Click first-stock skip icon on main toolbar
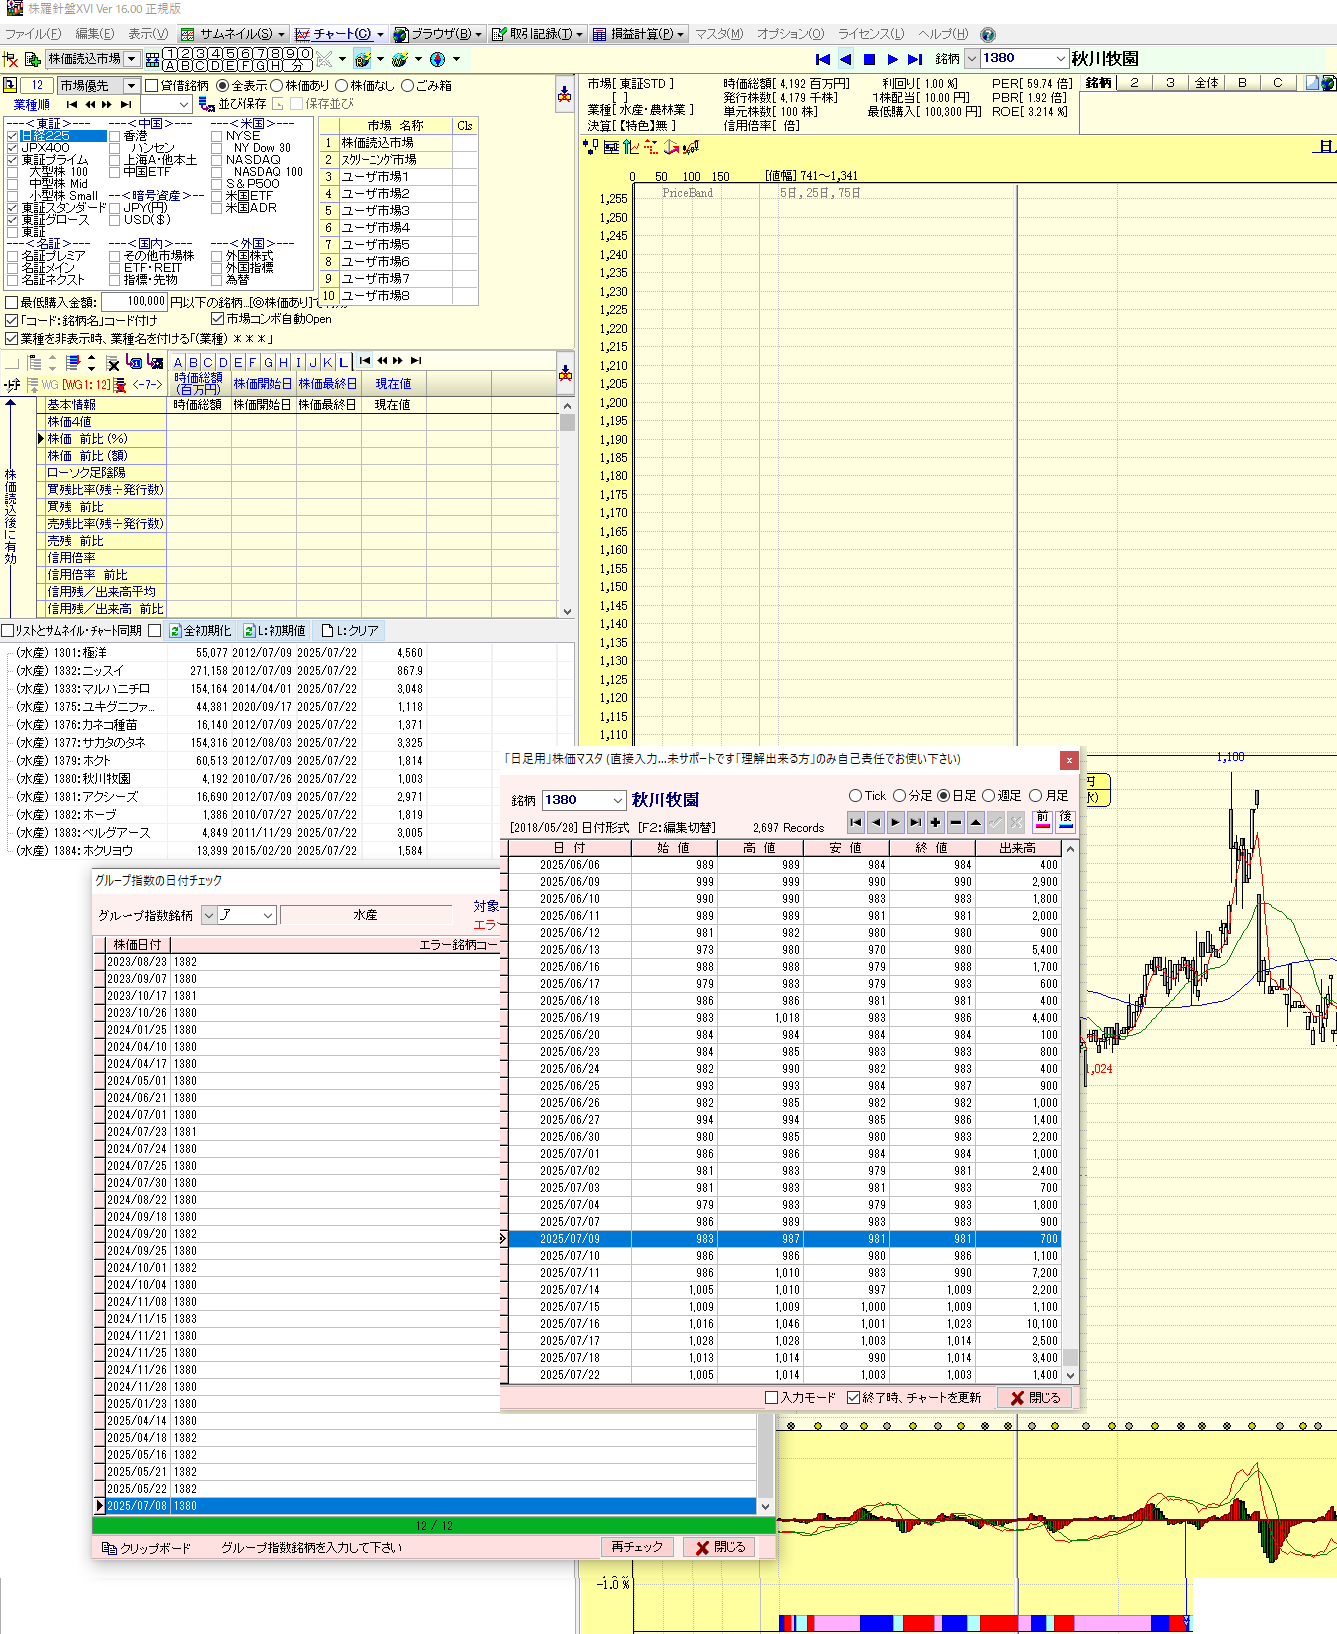1337x1634 pixels. pyautogui.click(x=823, y=59)
